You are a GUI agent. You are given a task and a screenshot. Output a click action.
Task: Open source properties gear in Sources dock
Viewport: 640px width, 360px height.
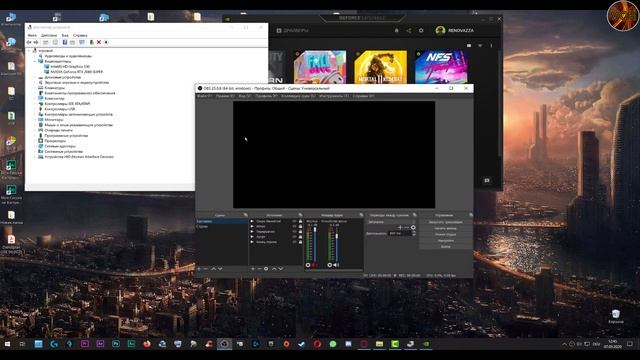pos(266,269)
